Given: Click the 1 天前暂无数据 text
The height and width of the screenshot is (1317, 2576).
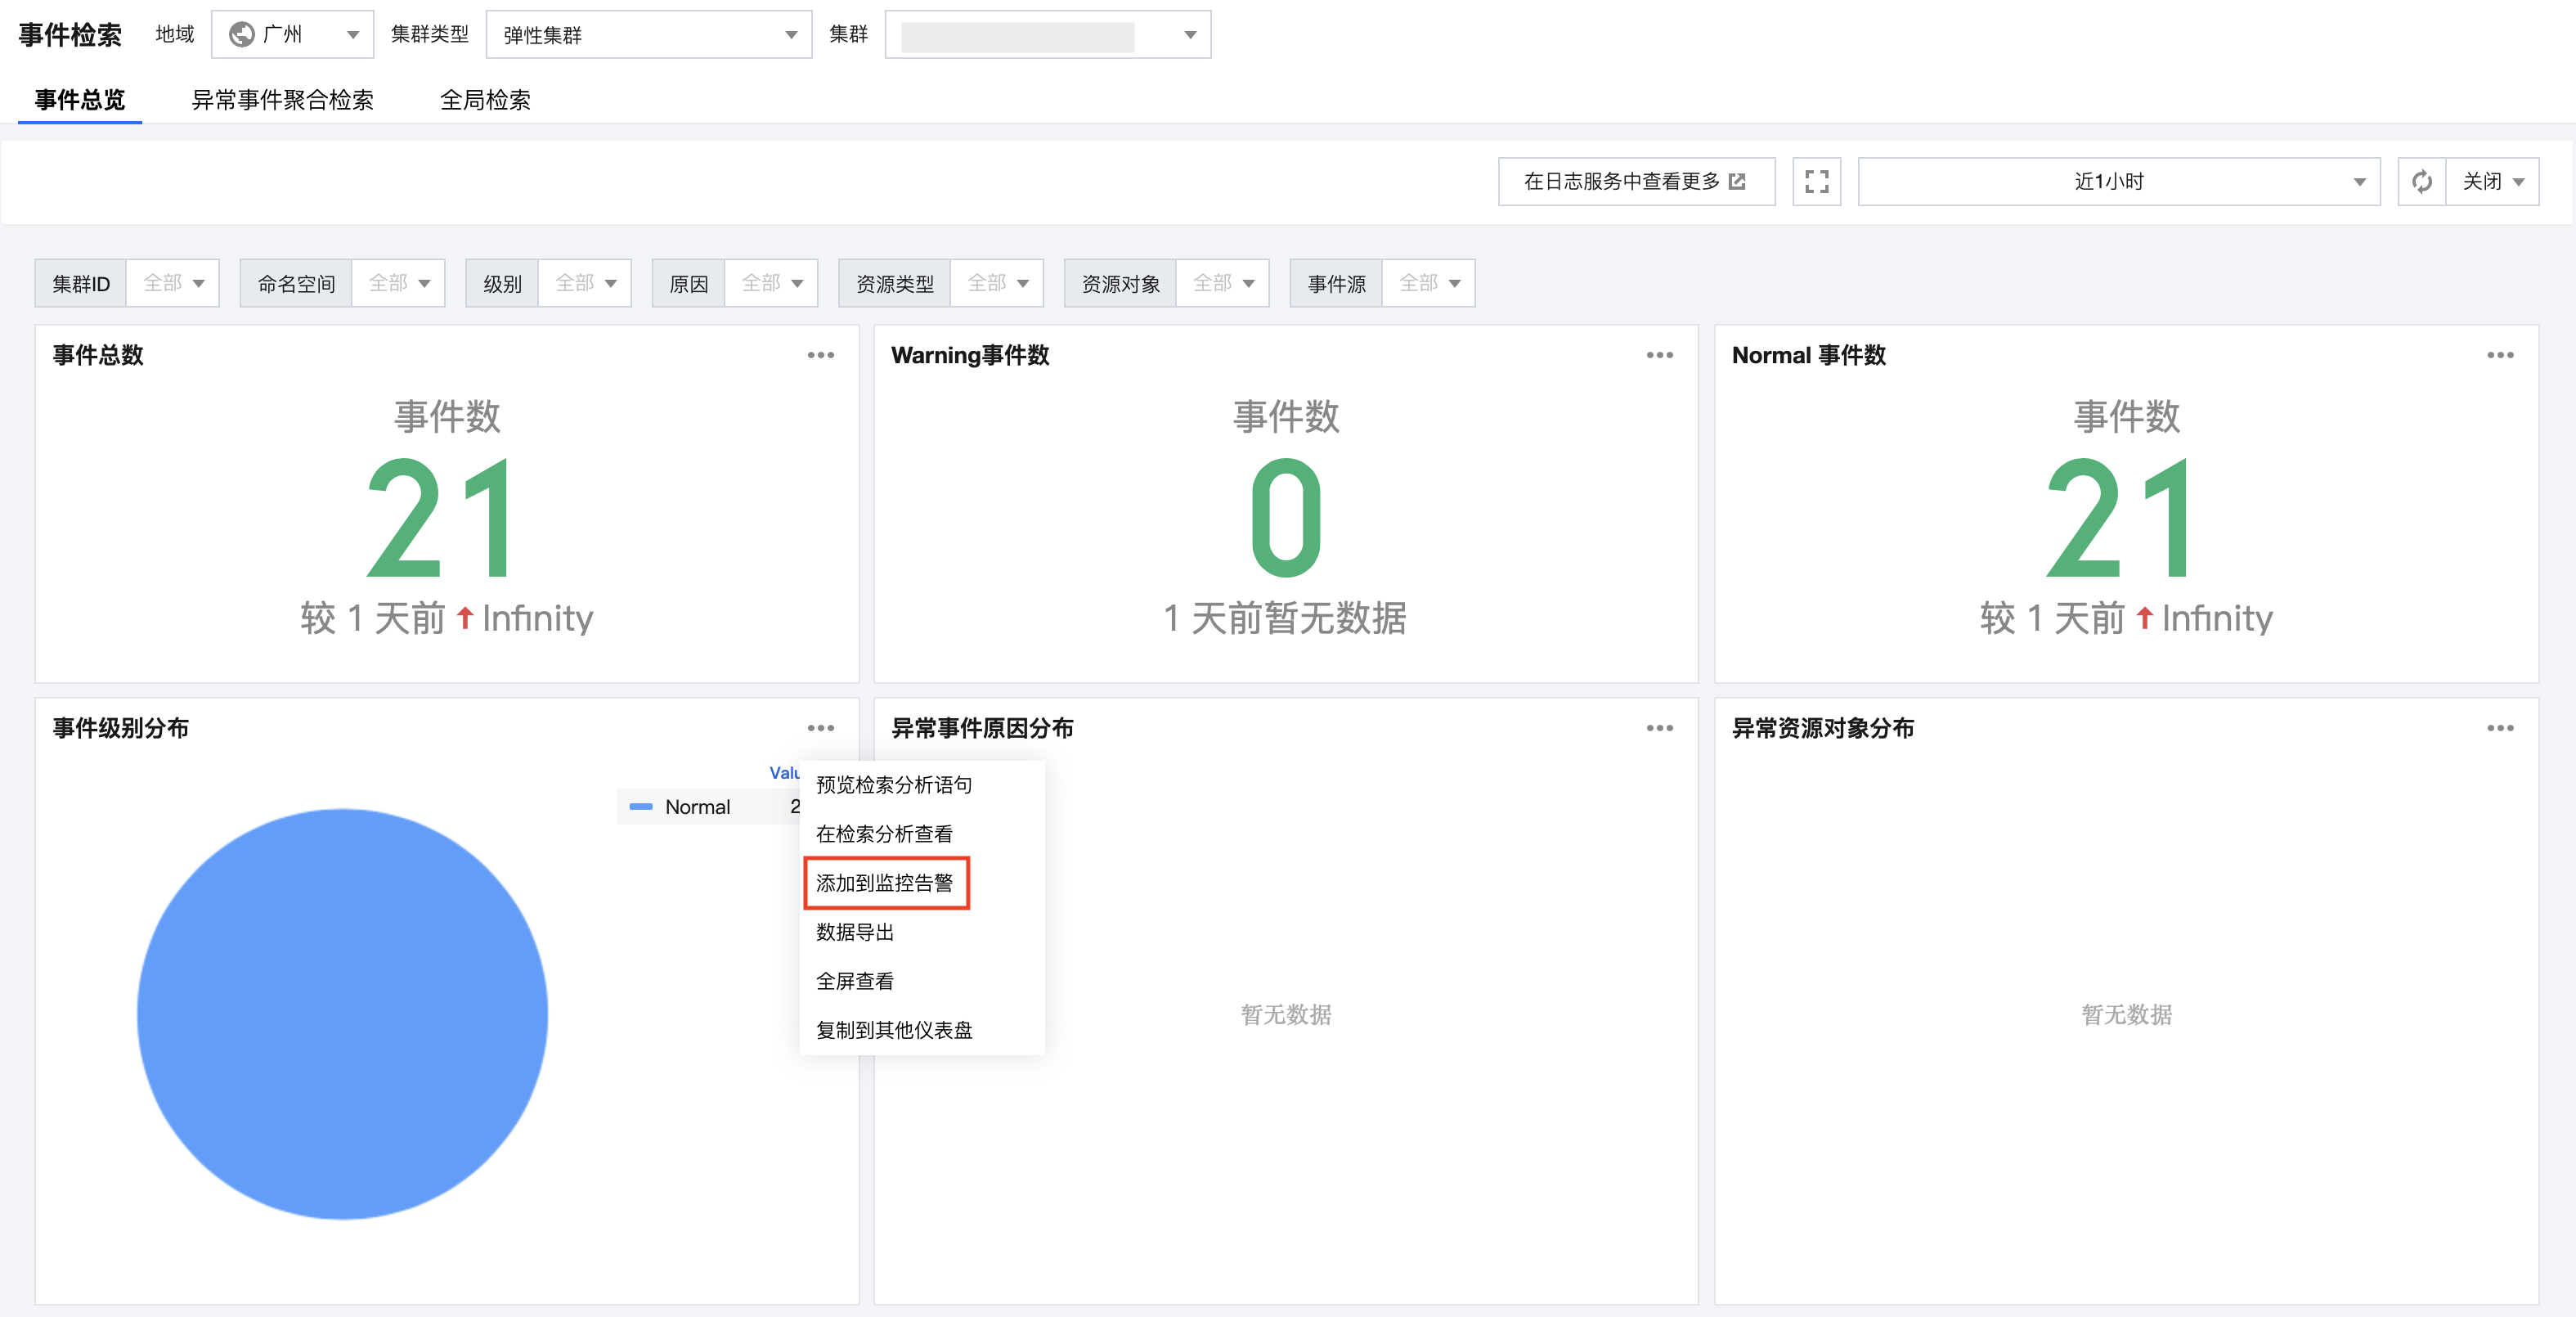Looking at the screenshot, I should [1285, 618].
